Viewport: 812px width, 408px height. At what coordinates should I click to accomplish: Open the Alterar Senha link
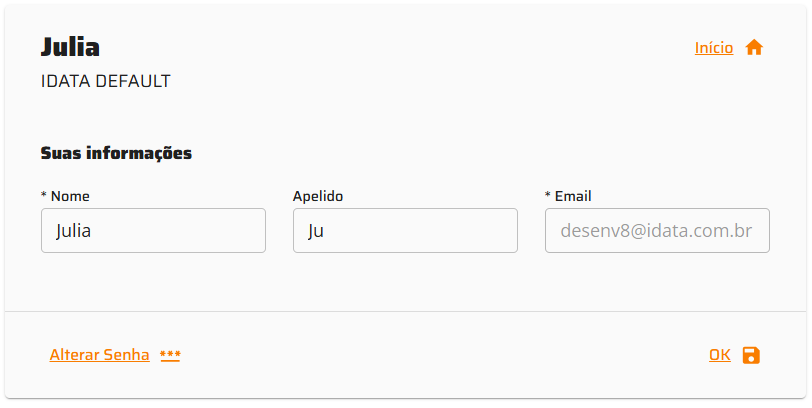tap(99, 355)
